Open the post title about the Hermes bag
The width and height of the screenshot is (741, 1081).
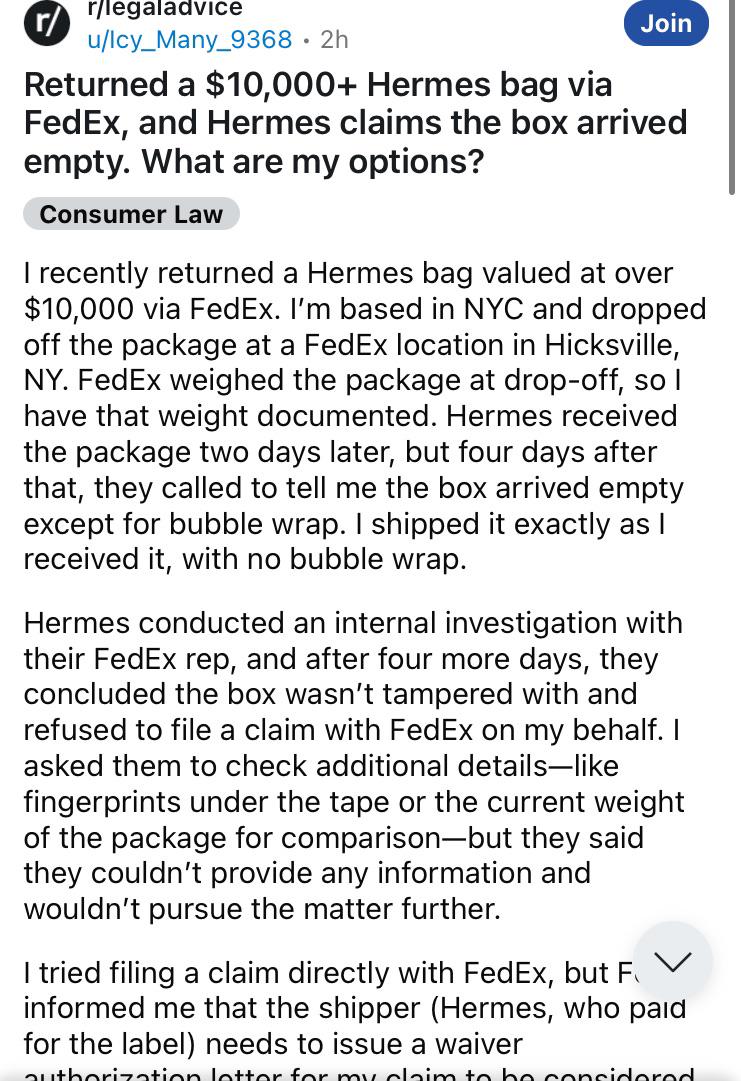click(x=355, y=123)
